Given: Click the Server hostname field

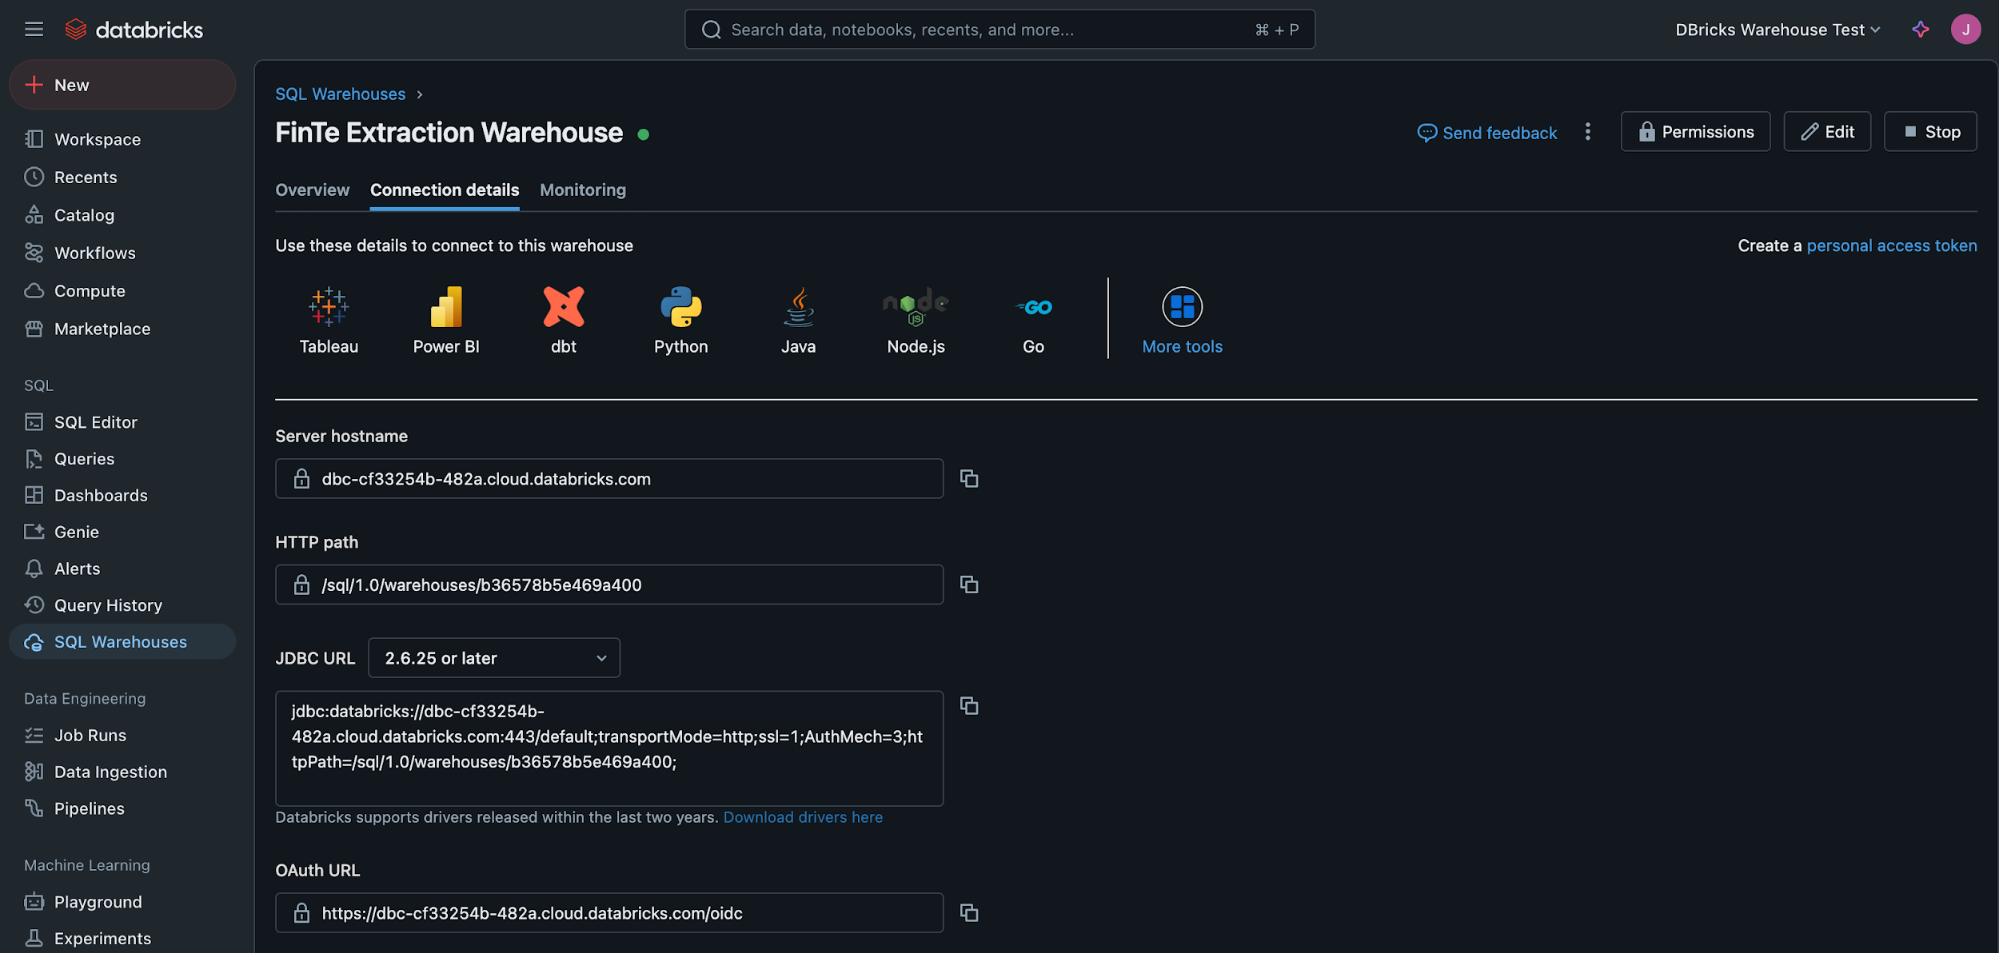Looking at the screenshot, I should pos(609,479).
